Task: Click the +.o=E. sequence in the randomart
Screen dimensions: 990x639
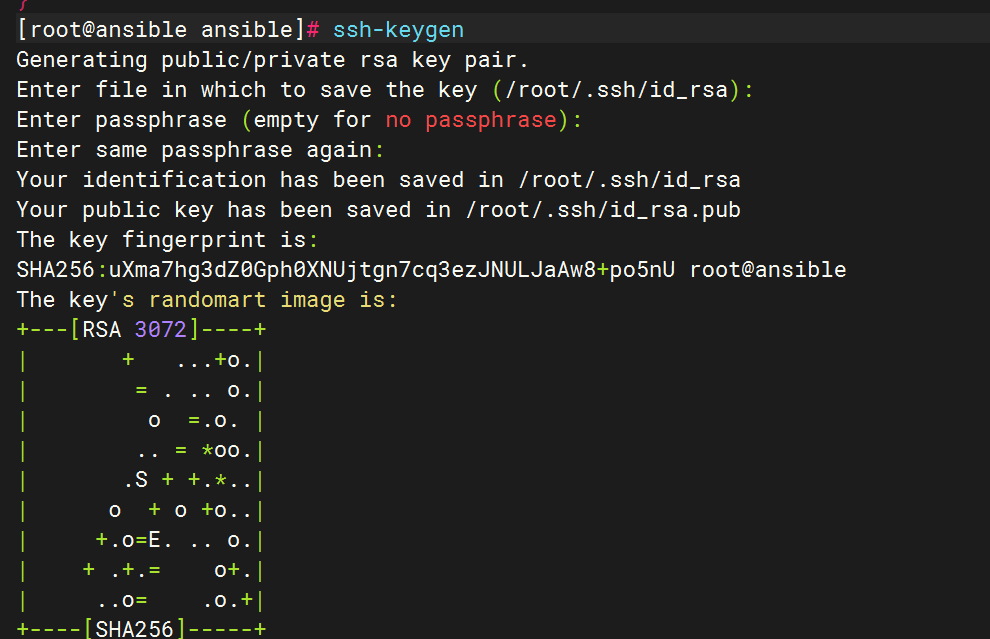Action: coord(133,540)
